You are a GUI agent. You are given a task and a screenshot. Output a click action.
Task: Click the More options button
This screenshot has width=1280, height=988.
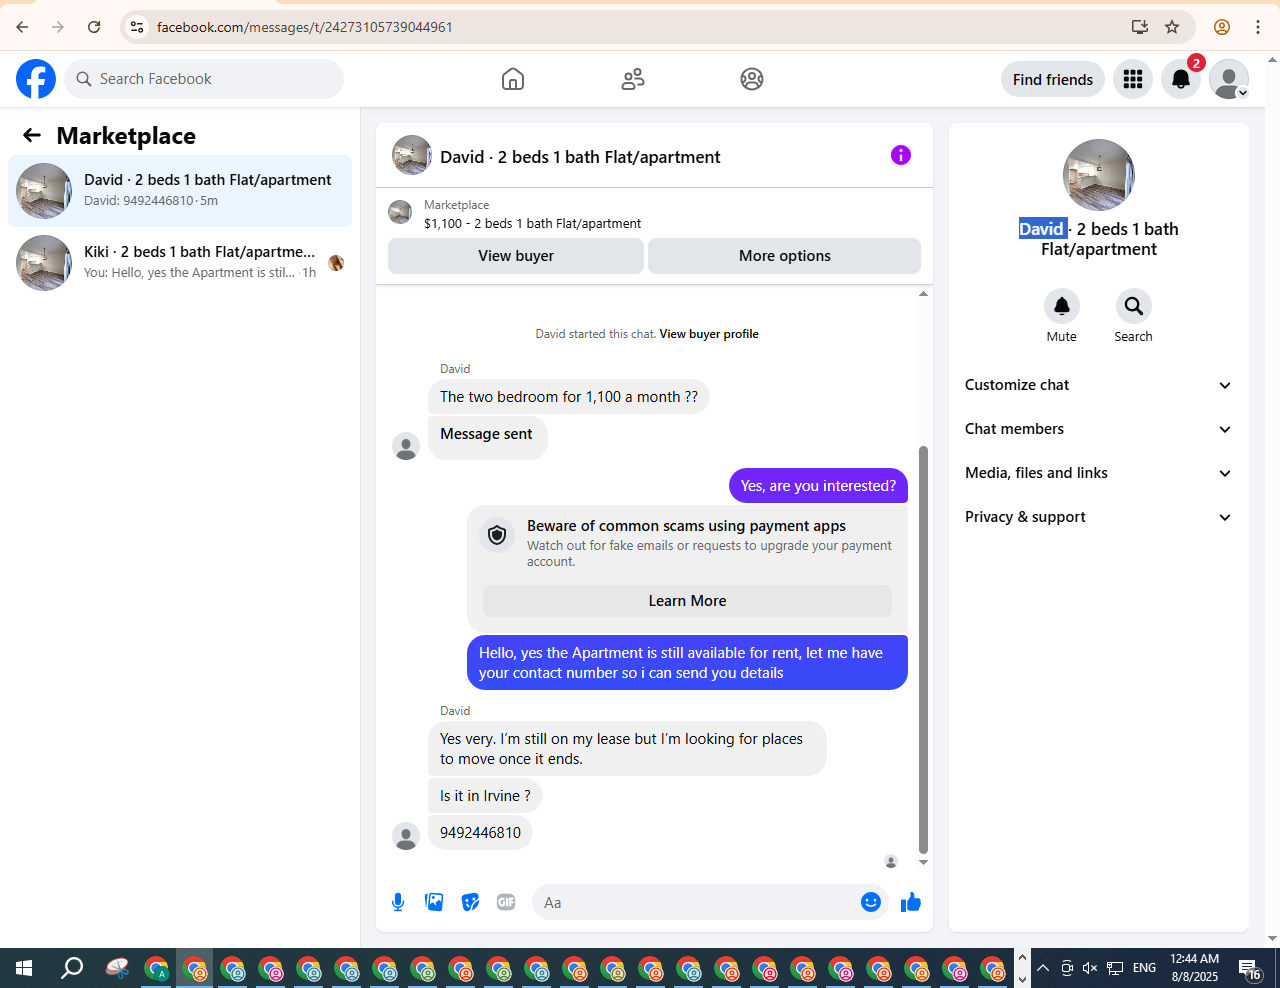(x=785, y=256)
